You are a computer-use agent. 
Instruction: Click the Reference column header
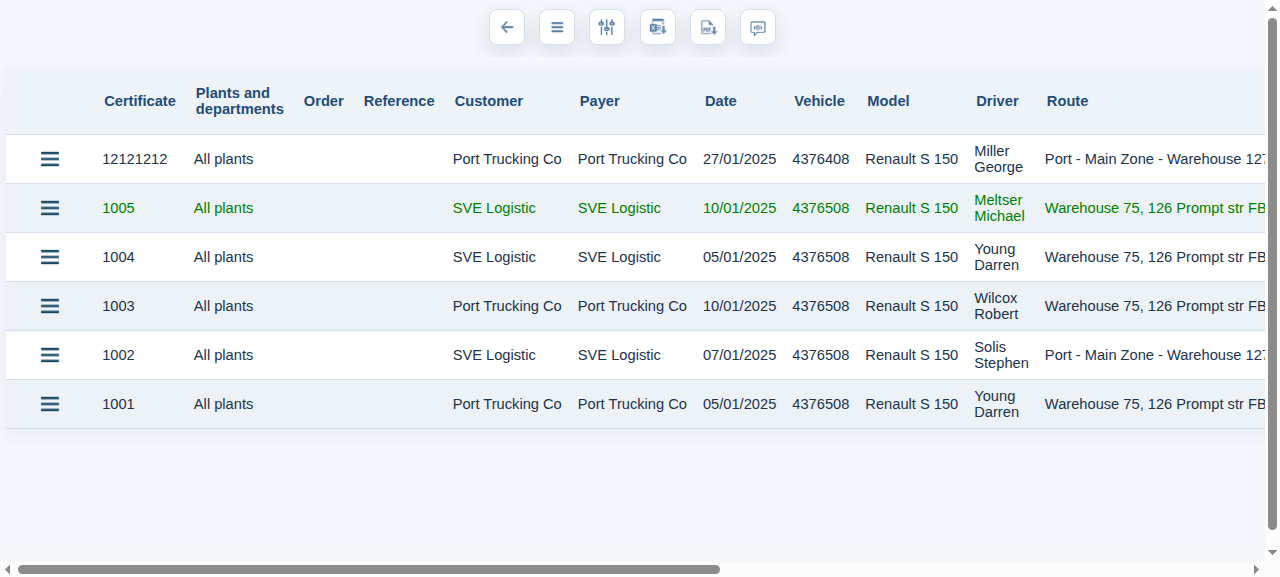pyautogui.click(x=399, y=101)
